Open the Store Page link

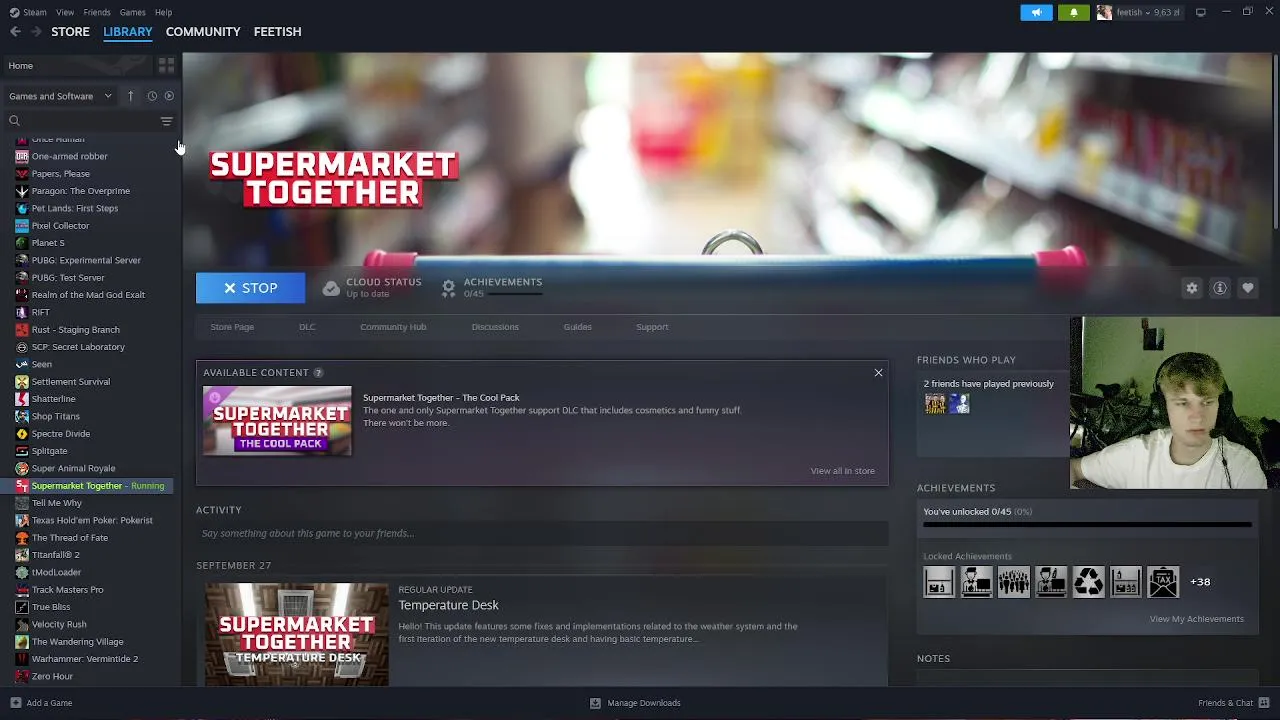click(x=232, y=327)
